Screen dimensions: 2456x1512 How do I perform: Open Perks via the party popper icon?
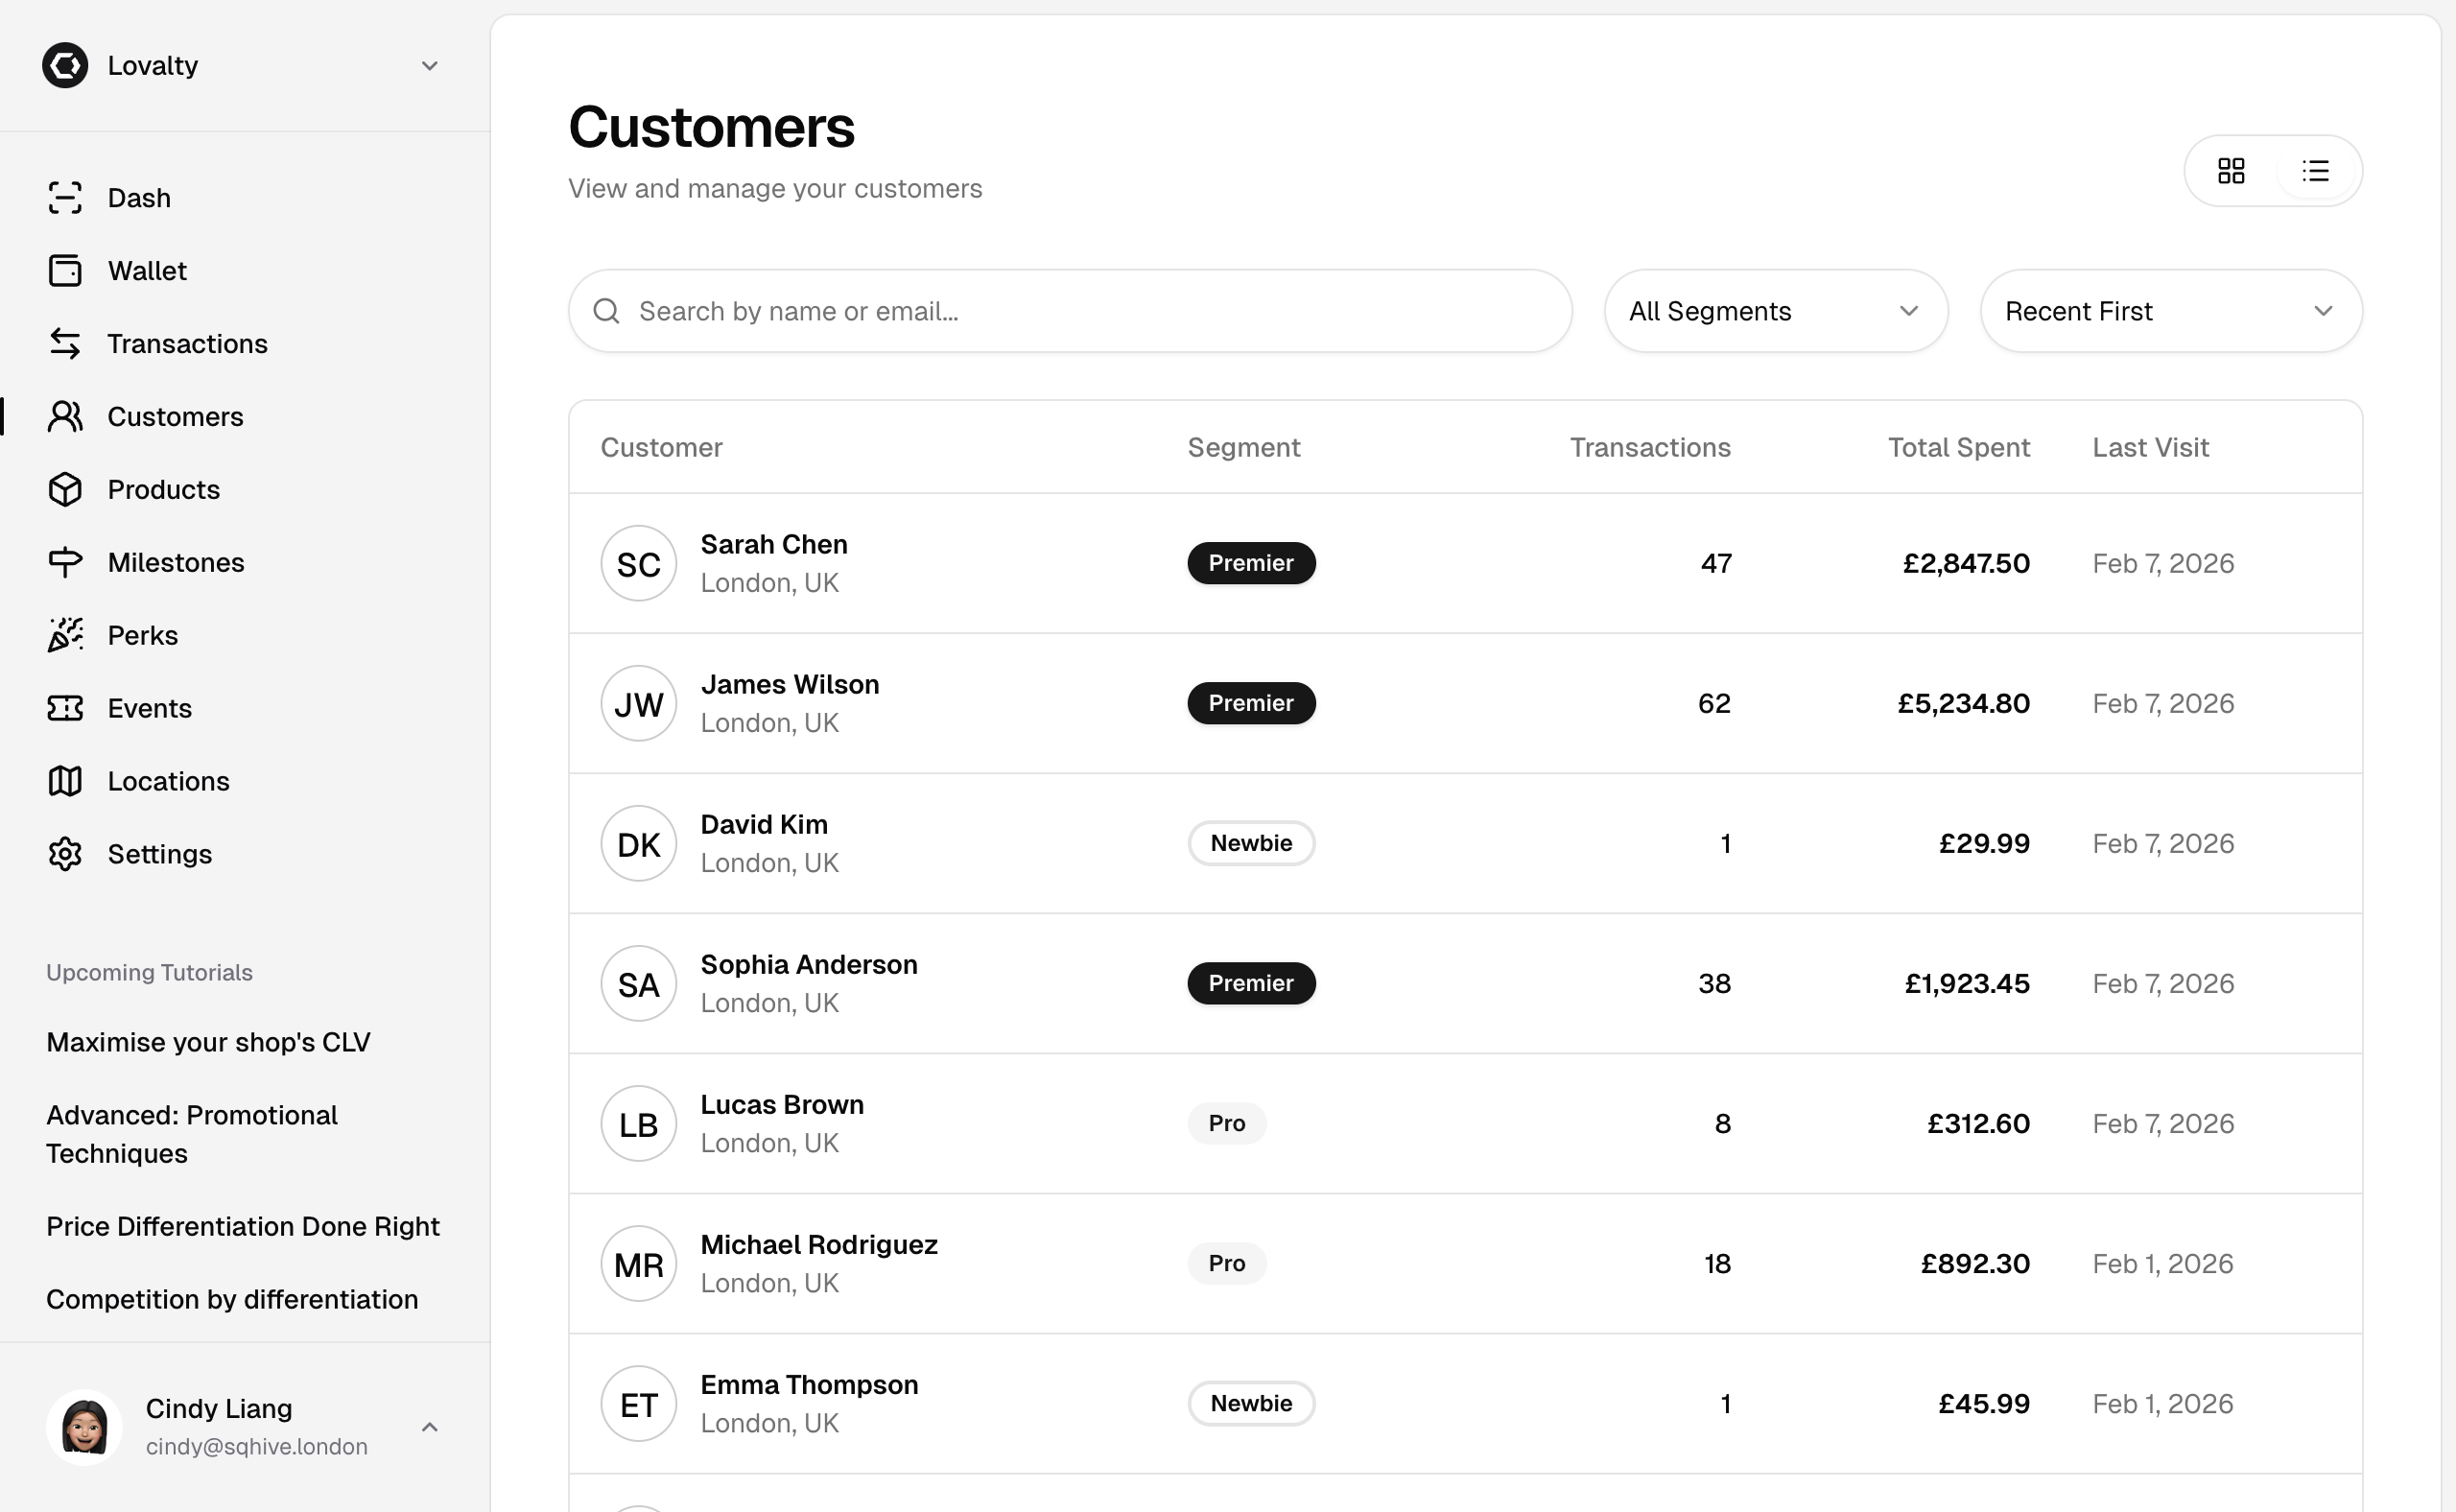[65, 636]
